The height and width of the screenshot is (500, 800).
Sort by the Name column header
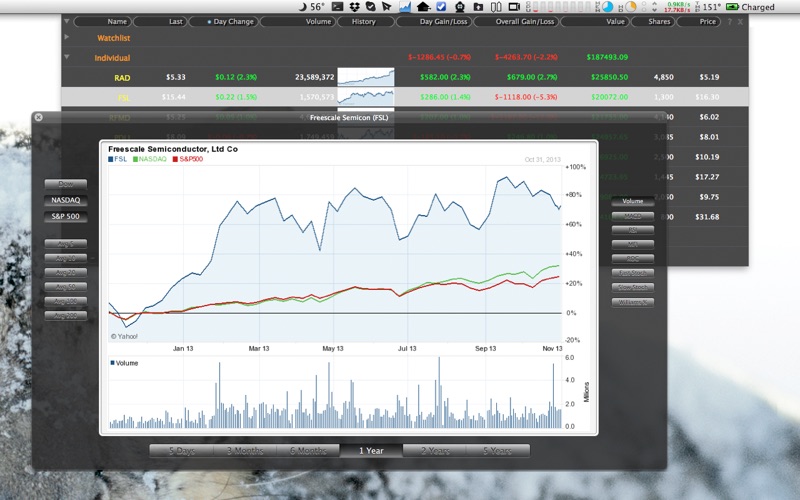click(x=103, y=21)
